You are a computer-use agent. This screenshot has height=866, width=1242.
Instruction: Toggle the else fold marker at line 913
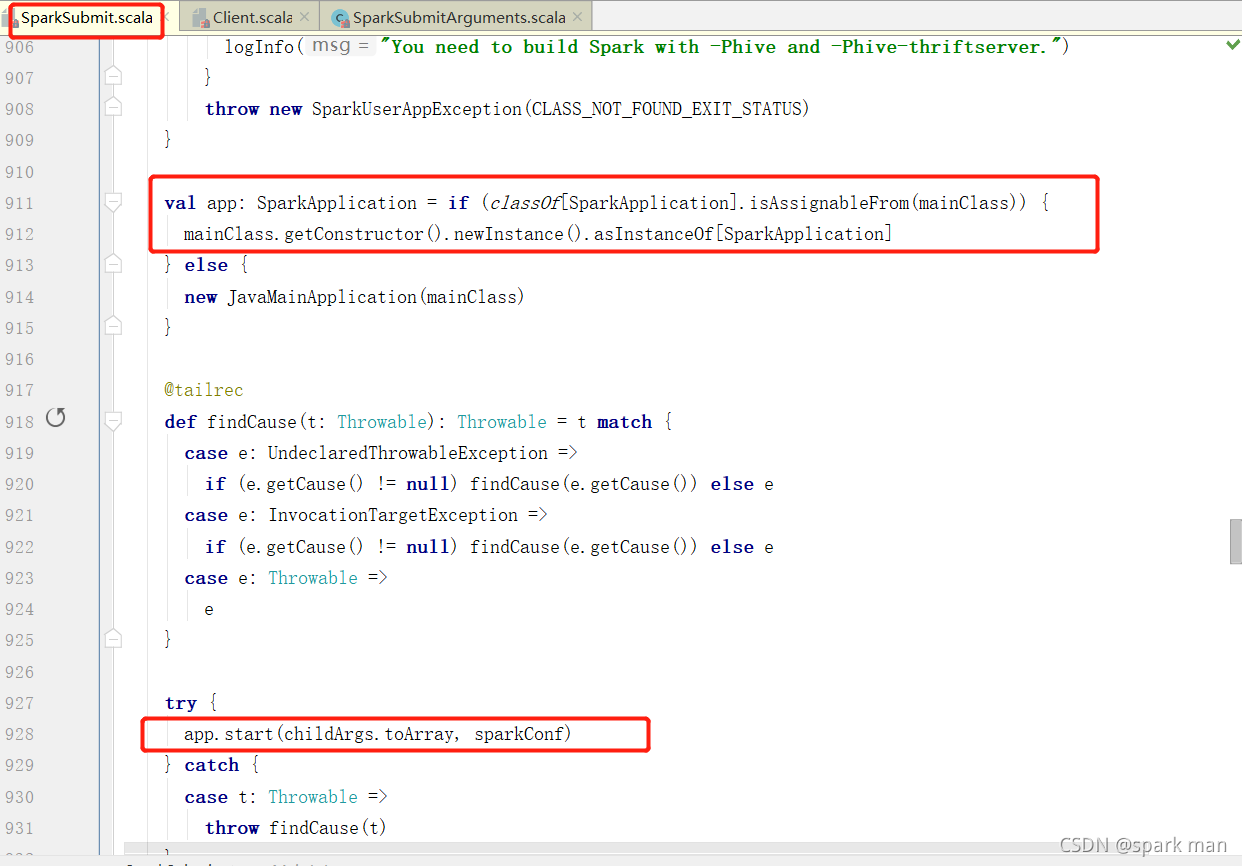113,265
